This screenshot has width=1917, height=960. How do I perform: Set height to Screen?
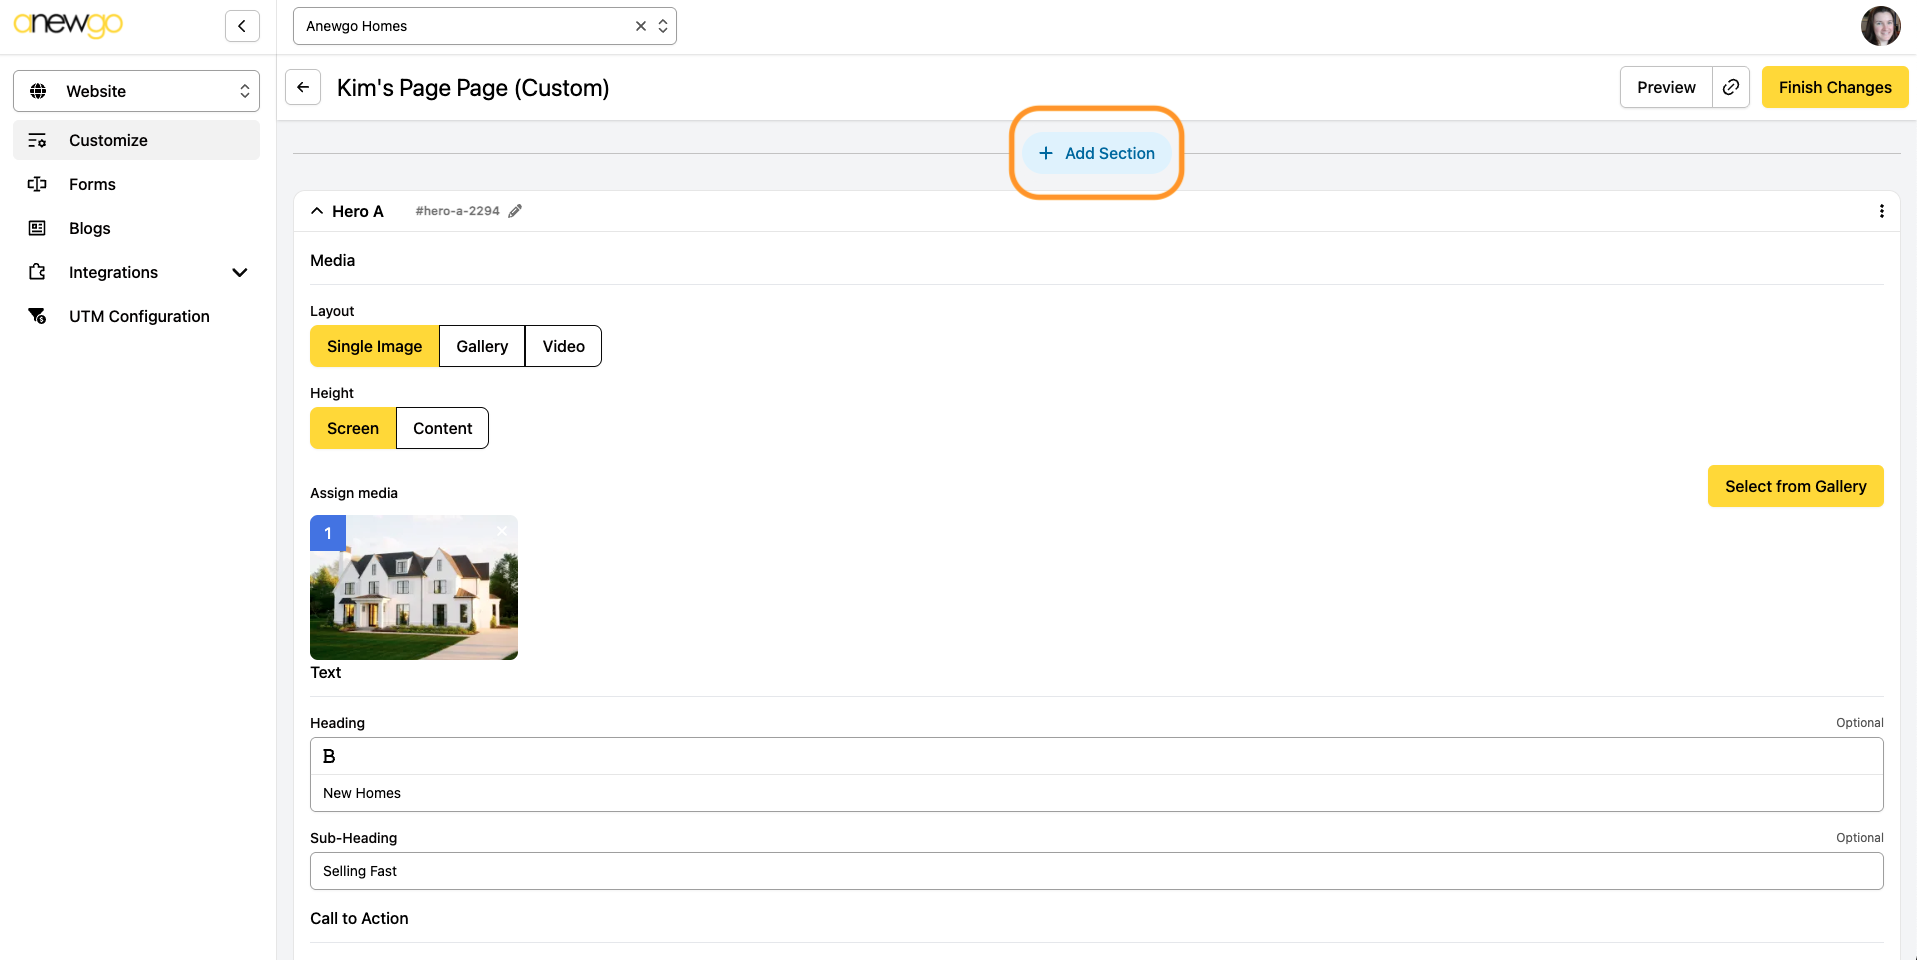[x=353, y=428]
